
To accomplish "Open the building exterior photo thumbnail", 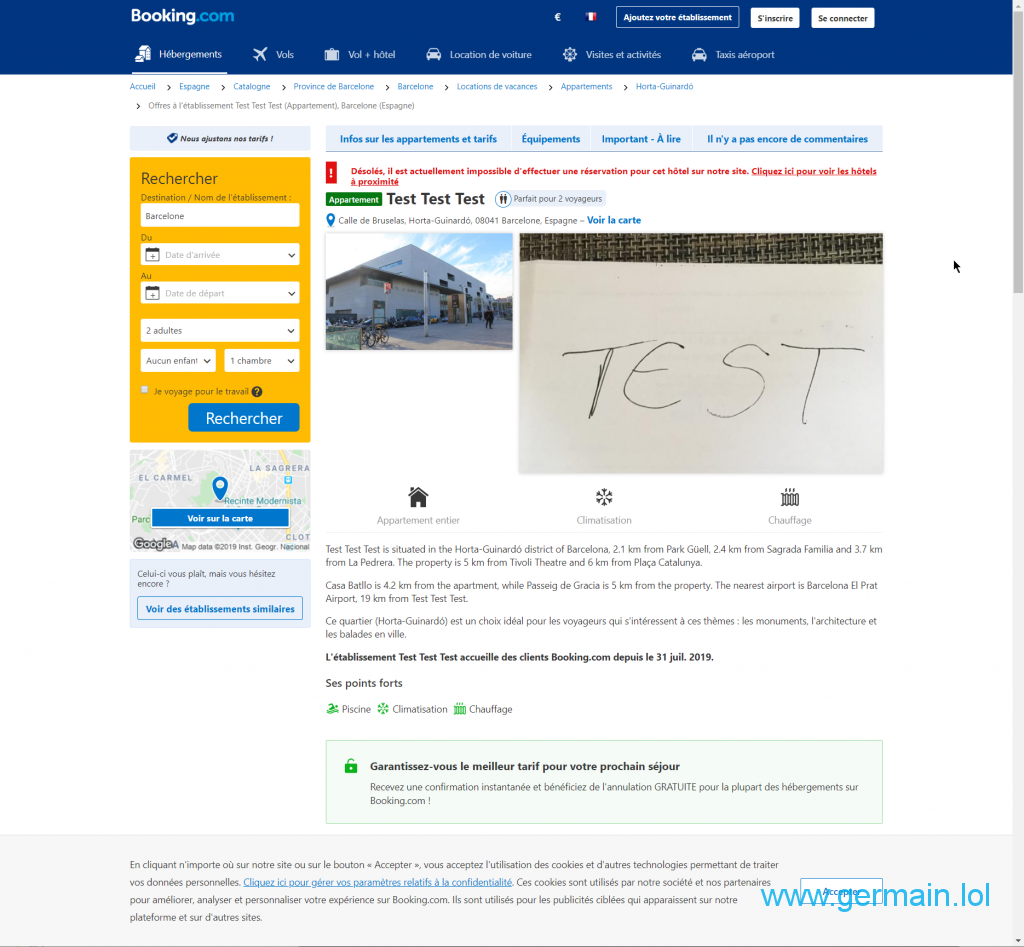I will pyautogui.click(x=419, y=292).
